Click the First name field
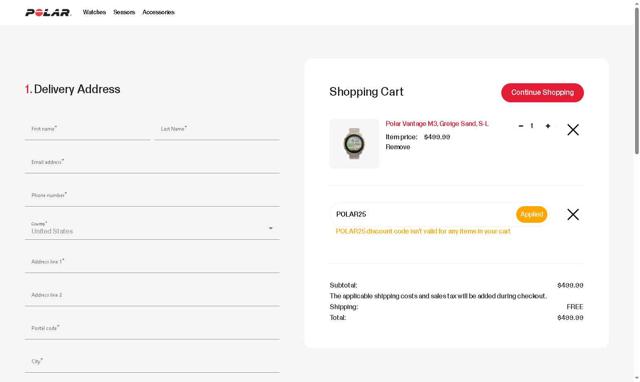The height and width of the screenshot is (382, 640). 87,129
